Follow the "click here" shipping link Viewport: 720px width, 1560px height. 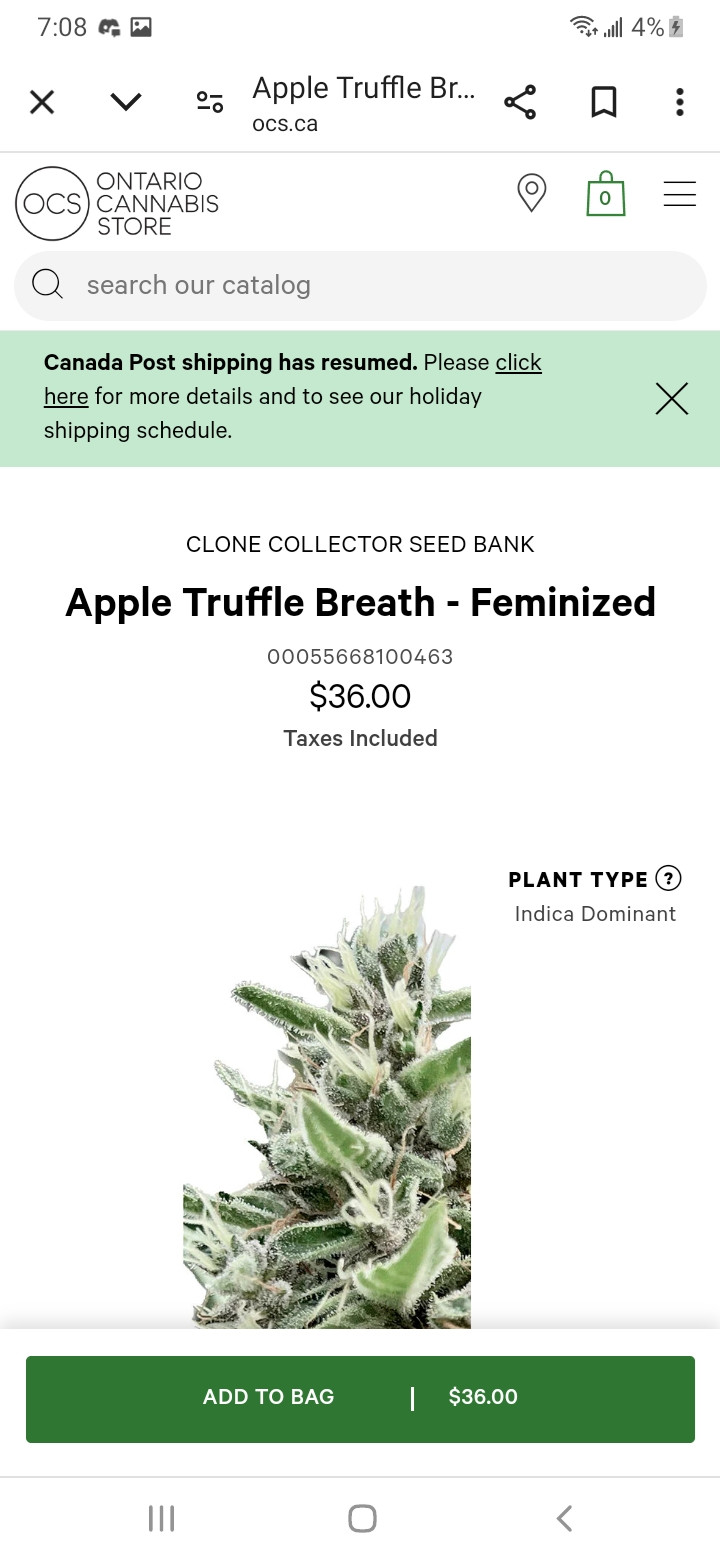click(518, 362)
